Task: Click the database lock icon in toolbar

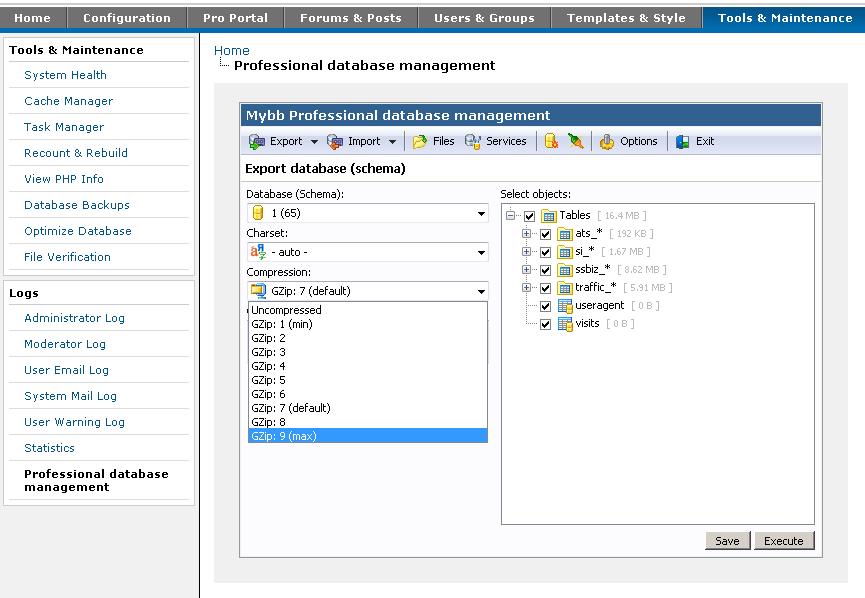Action: pyautogui.click(x=551, y=142)
